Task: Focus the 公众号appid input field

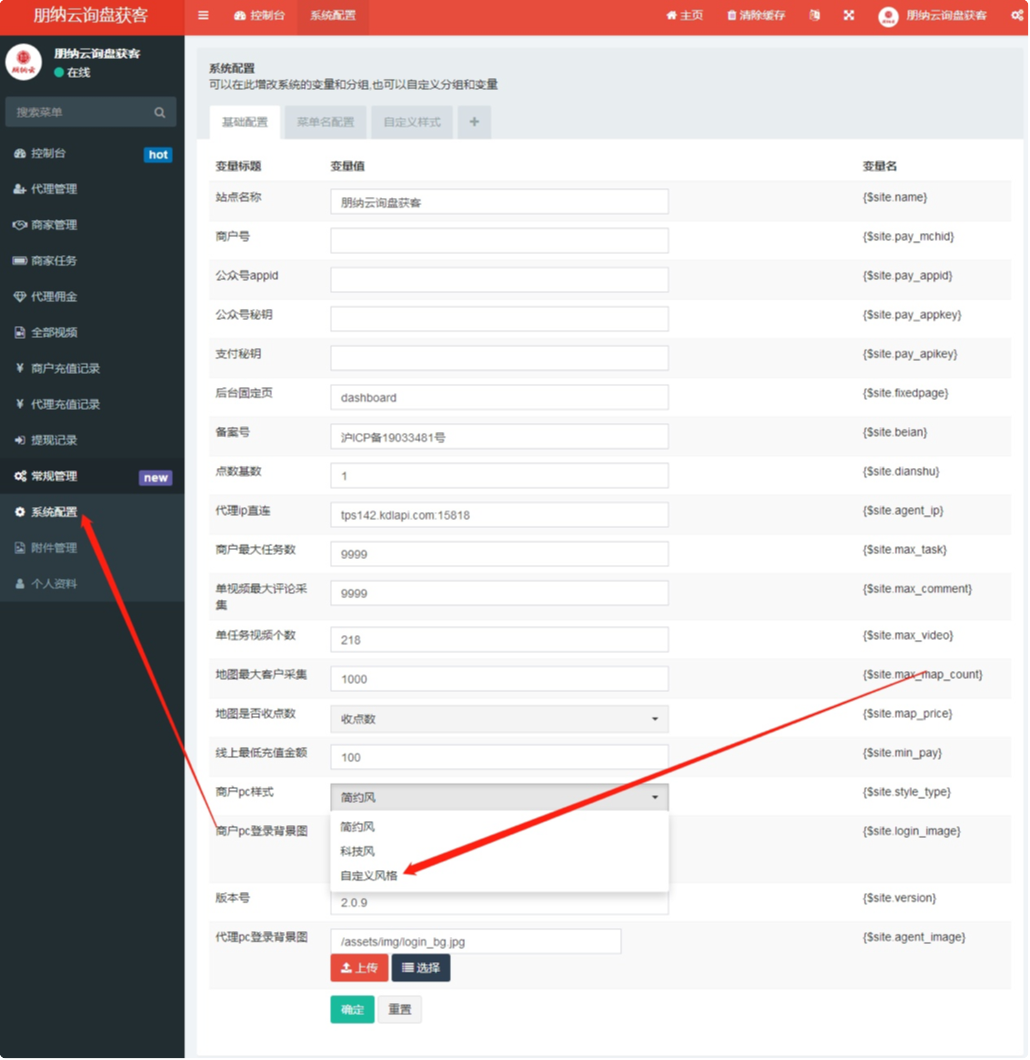Action: [499, 280]
